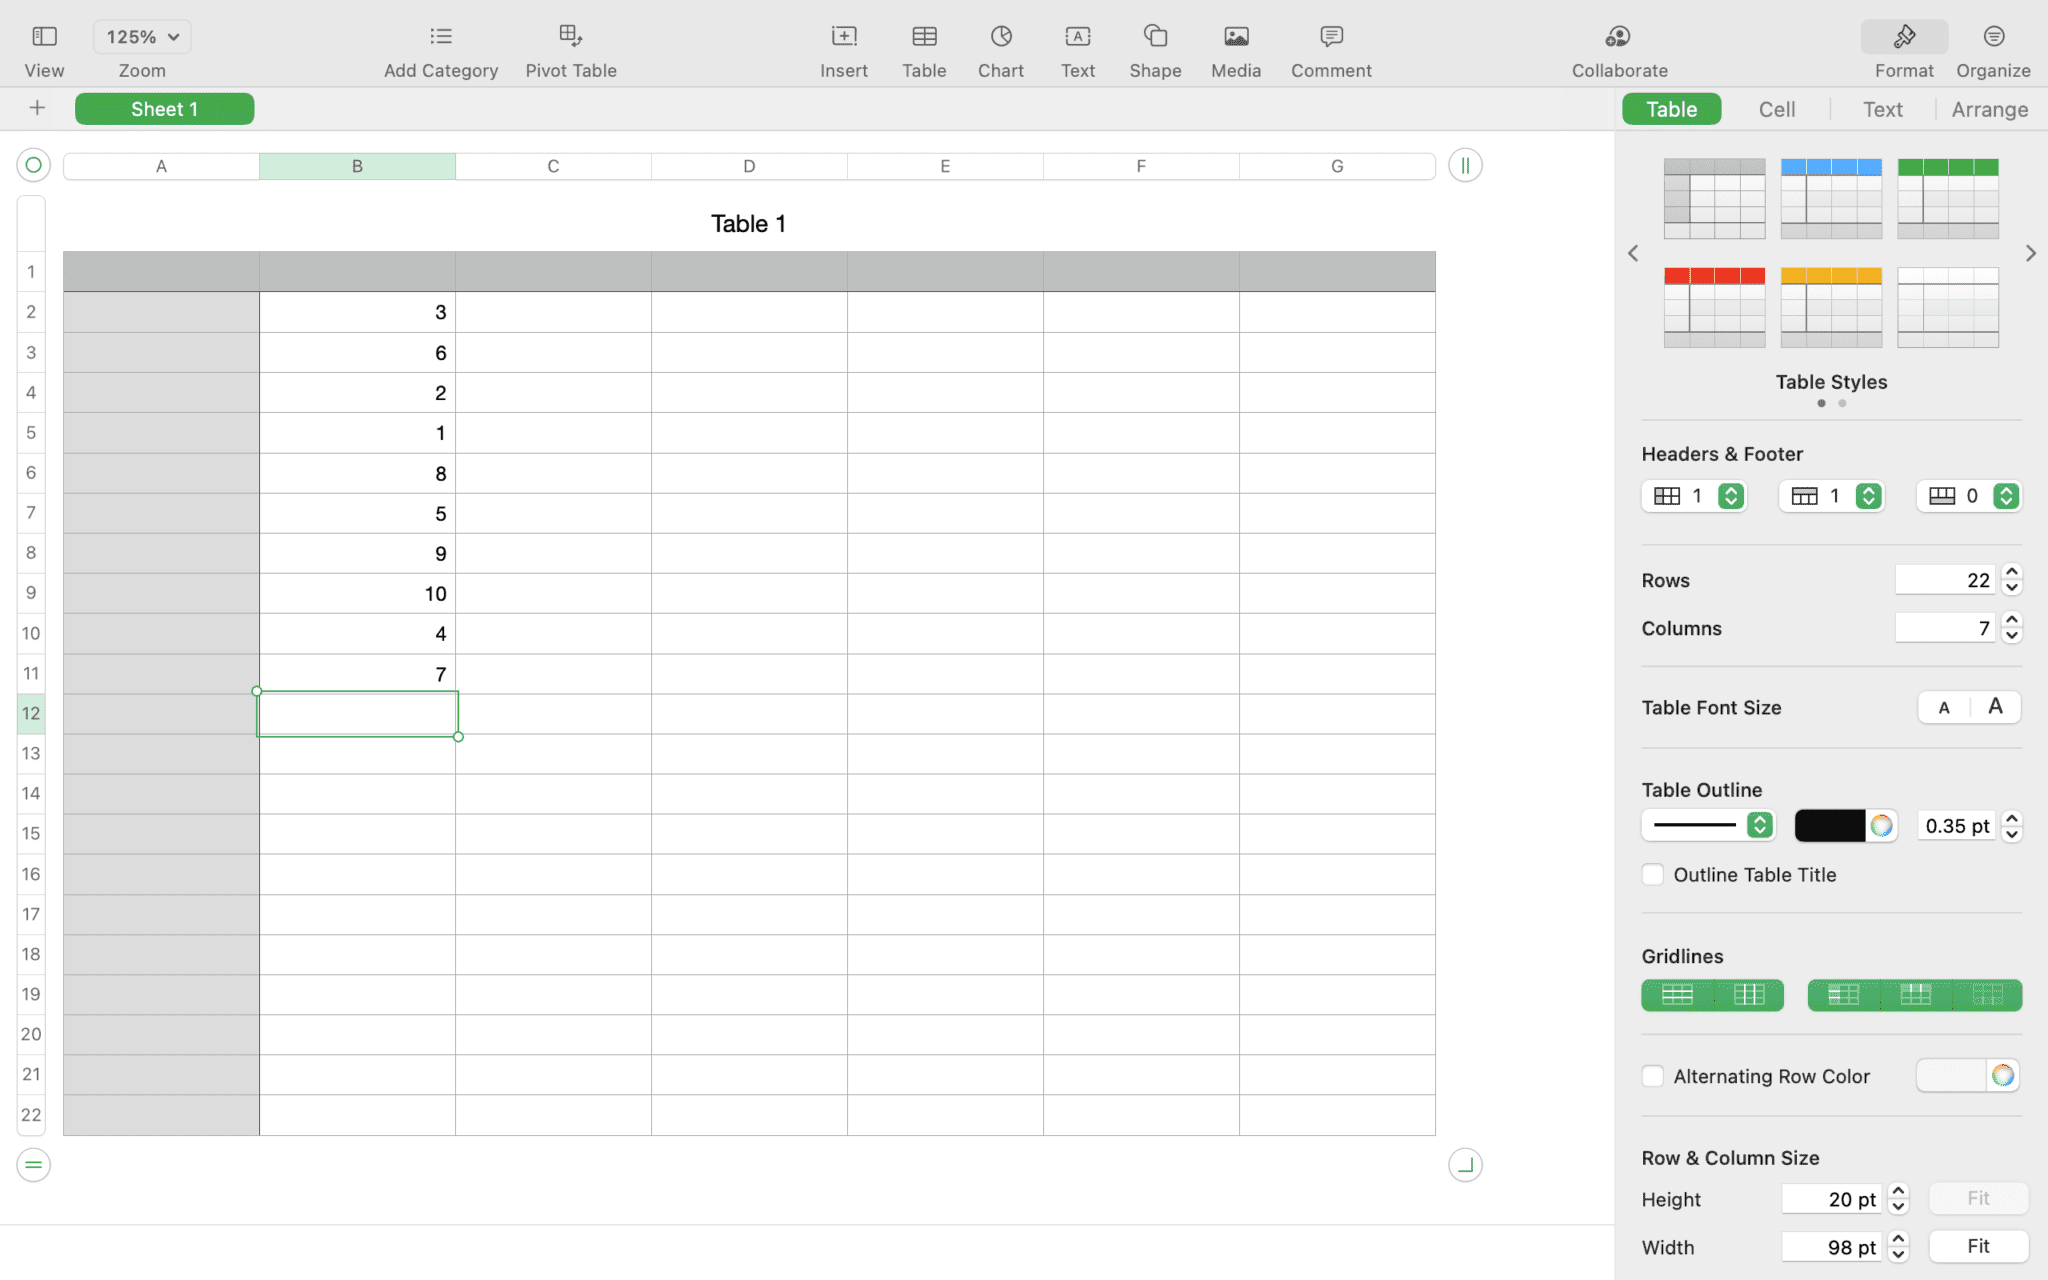The image size is (2048, 1280).
Task: Open the Zoom percentage dropdown
Action: tap(141, 36)
